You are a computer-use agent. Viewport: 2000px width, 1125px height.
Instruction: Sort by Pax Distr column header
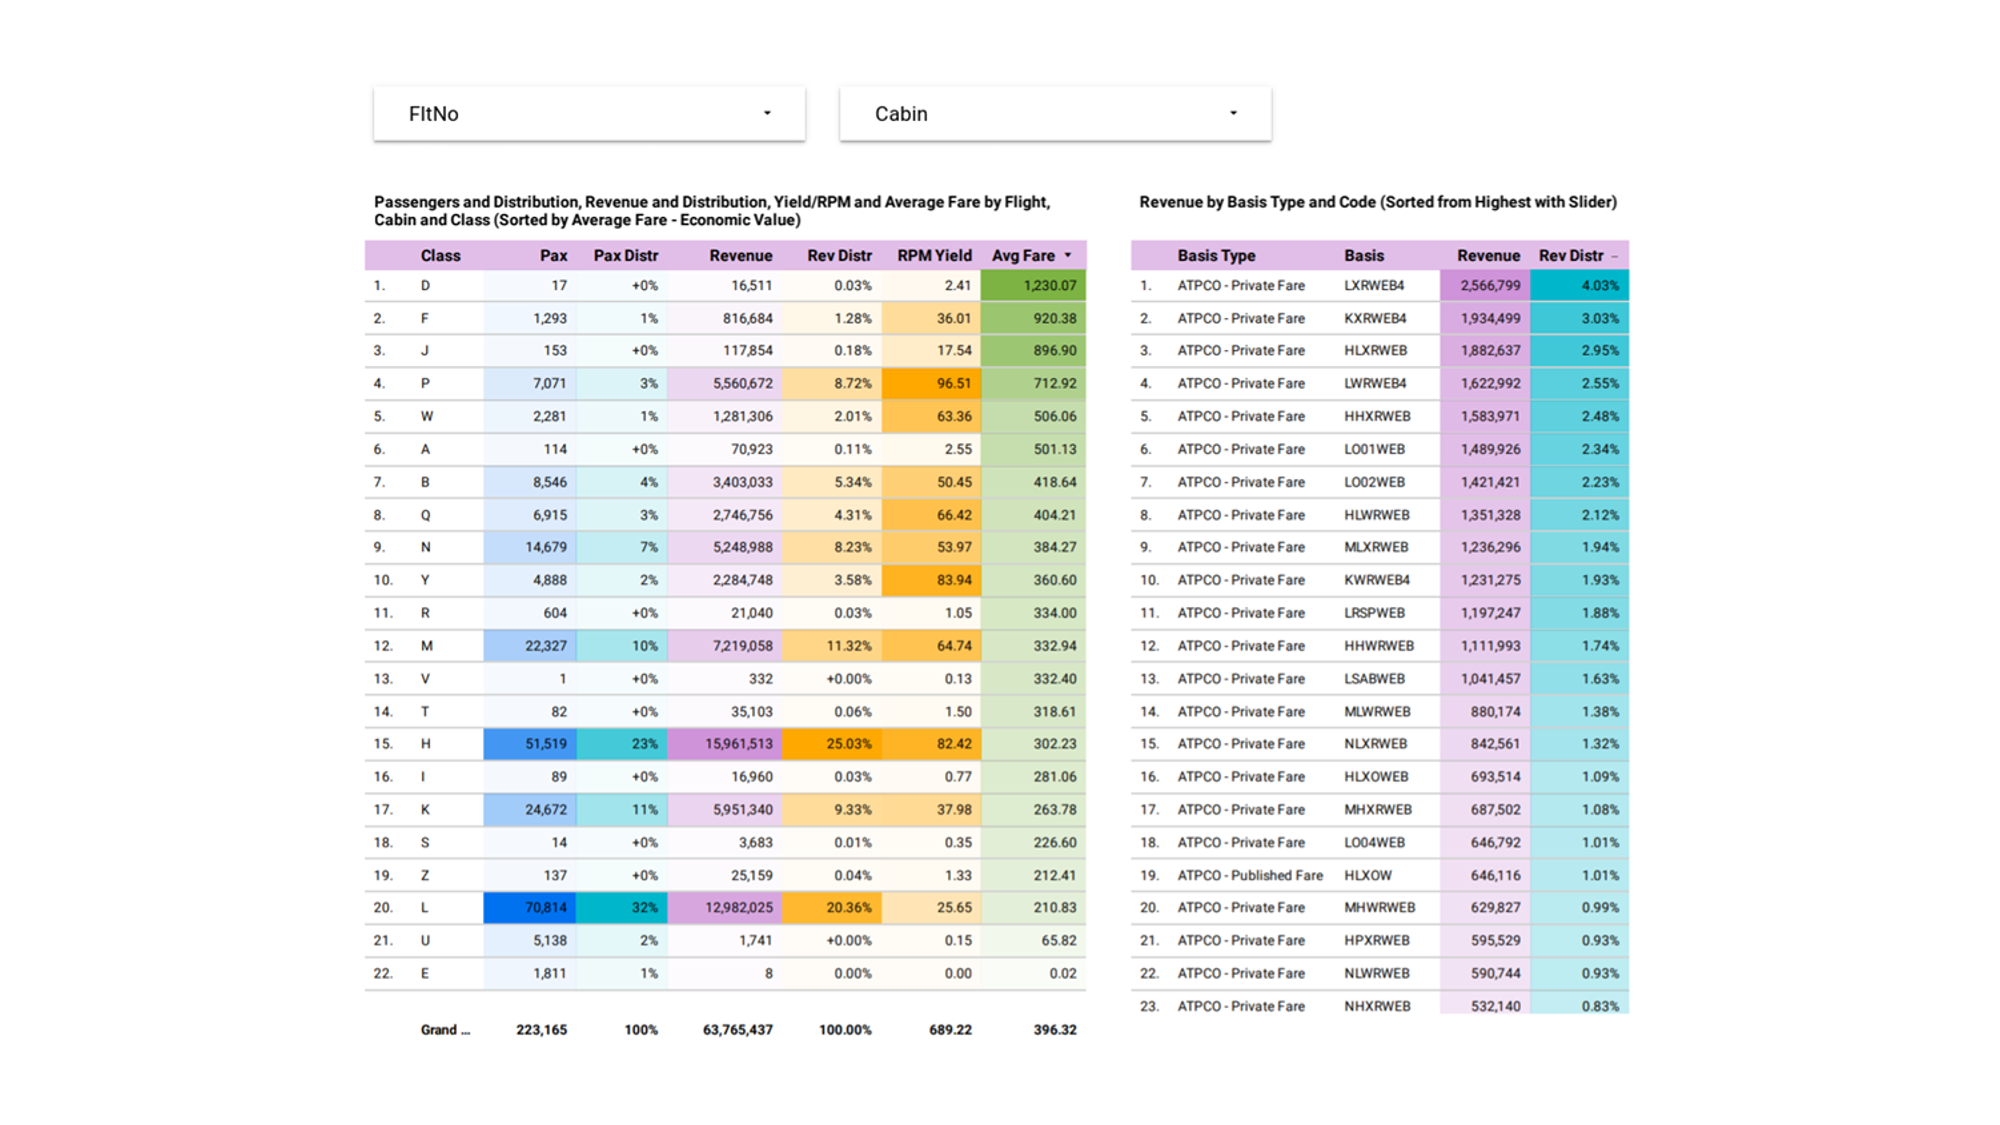click(625, 256)
